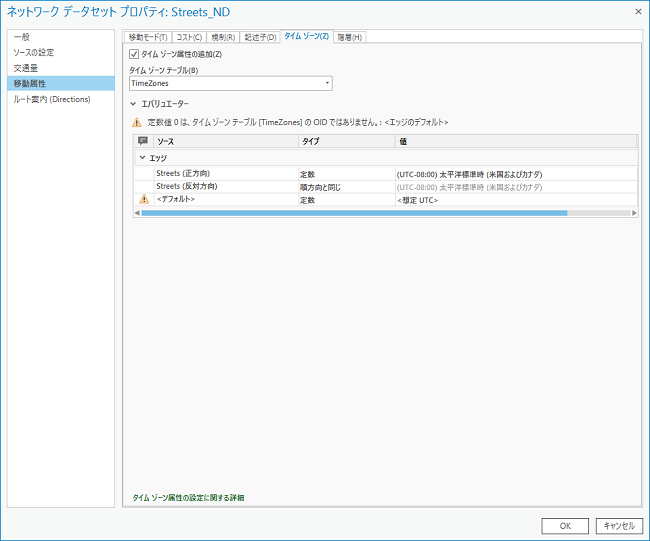650x541 pixels.
Task: Close the network dataset properties dialog
Action: pyautogui.click(x=637, y=10)
